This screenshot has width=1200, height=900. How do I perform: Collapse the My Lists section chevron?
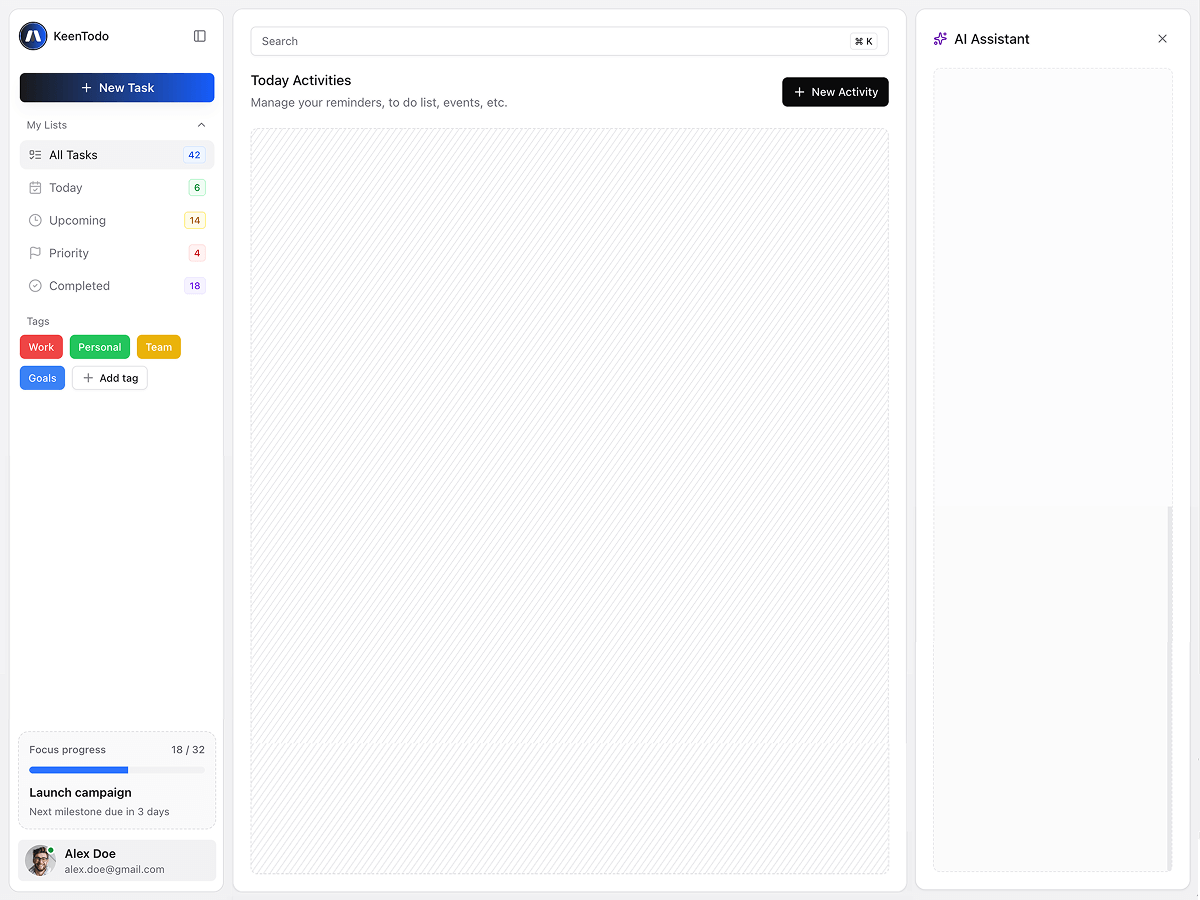201,125
